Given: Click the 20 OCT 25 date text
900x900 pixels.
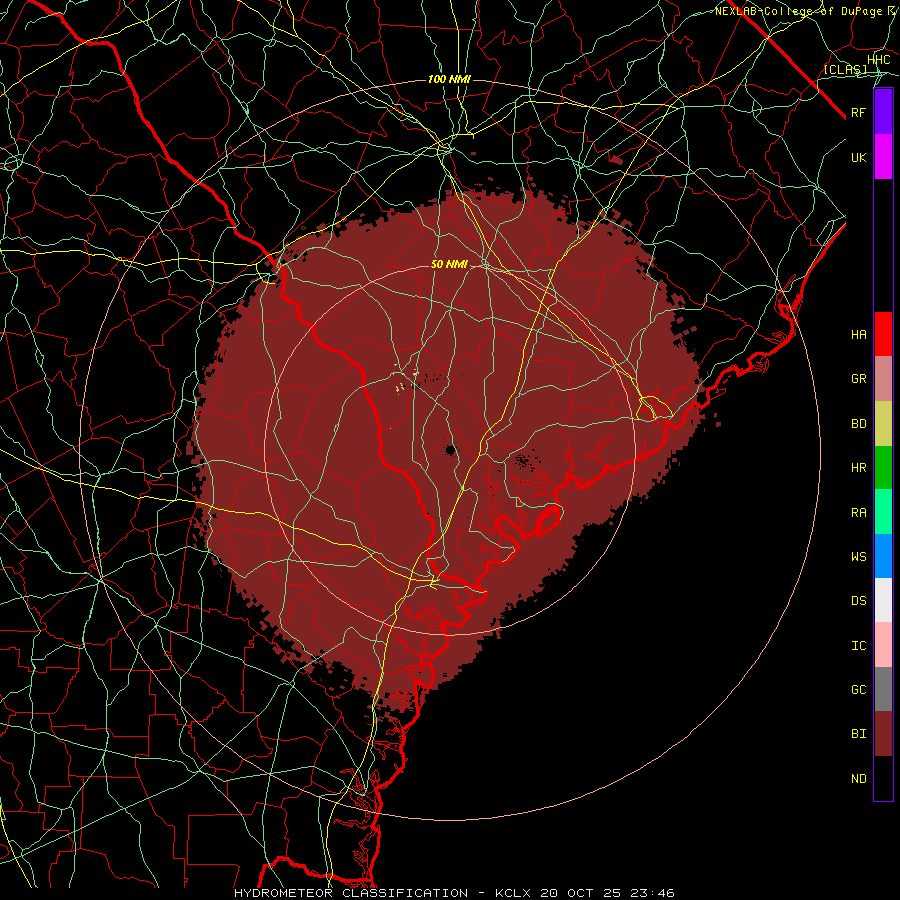Looking at the screenshot, I should 581,893.
